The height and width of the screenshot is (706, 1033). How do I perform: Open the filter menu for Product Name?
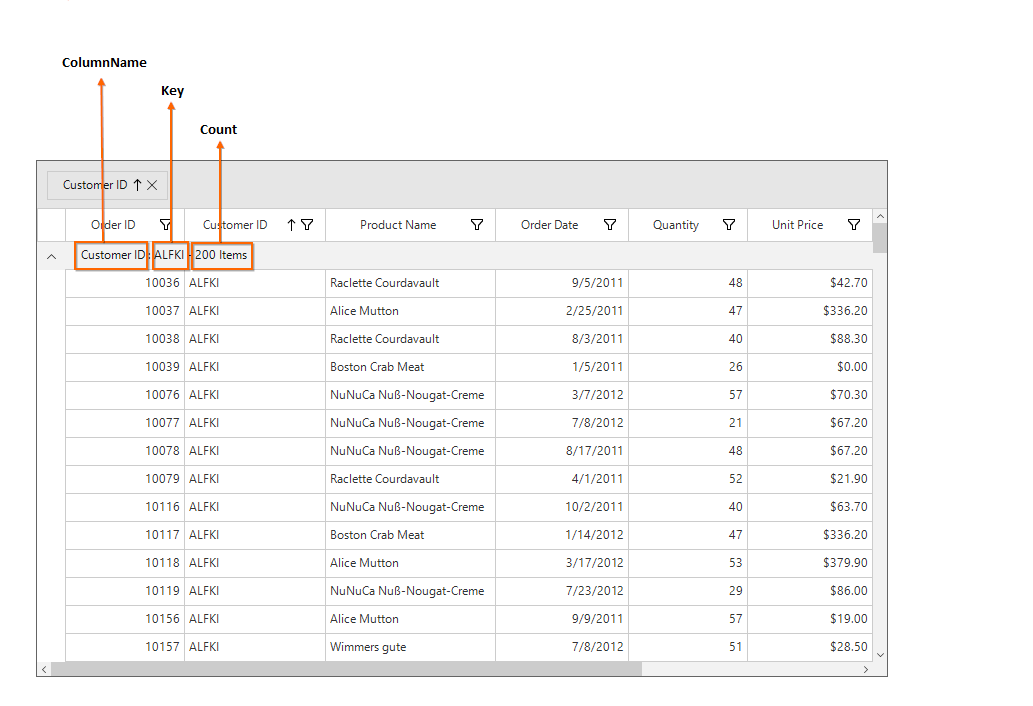tap(478, 224)
